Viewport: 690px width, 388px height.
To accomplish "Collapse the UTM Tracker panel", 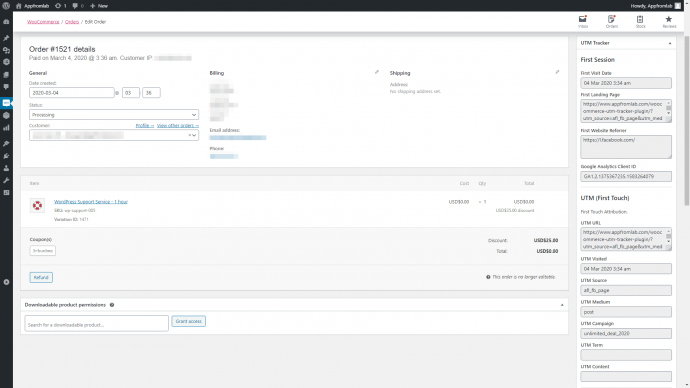I will tap(670, 43).
